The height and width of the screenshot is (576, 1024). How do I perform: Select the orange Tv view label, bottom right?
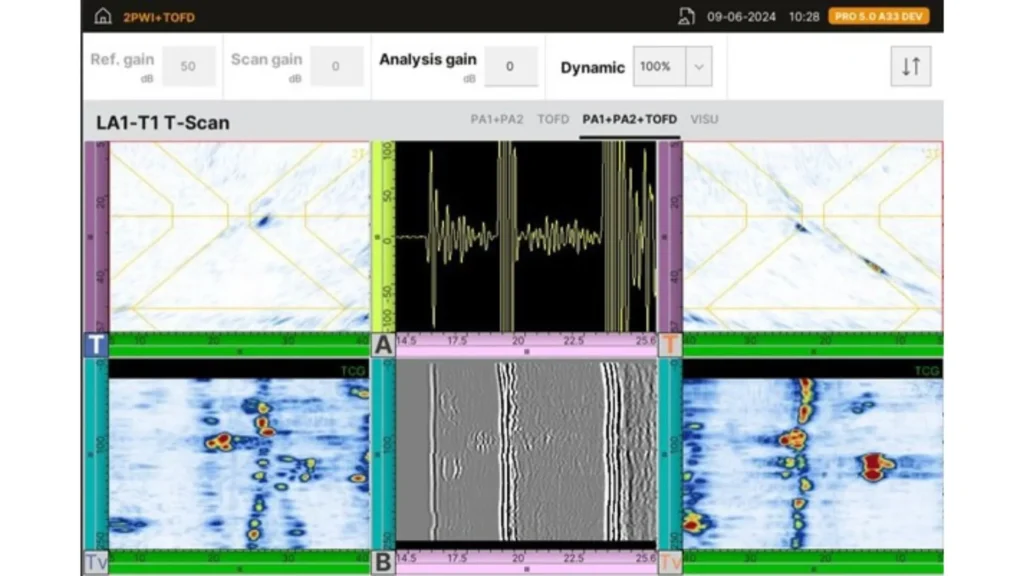click(670, 562)
